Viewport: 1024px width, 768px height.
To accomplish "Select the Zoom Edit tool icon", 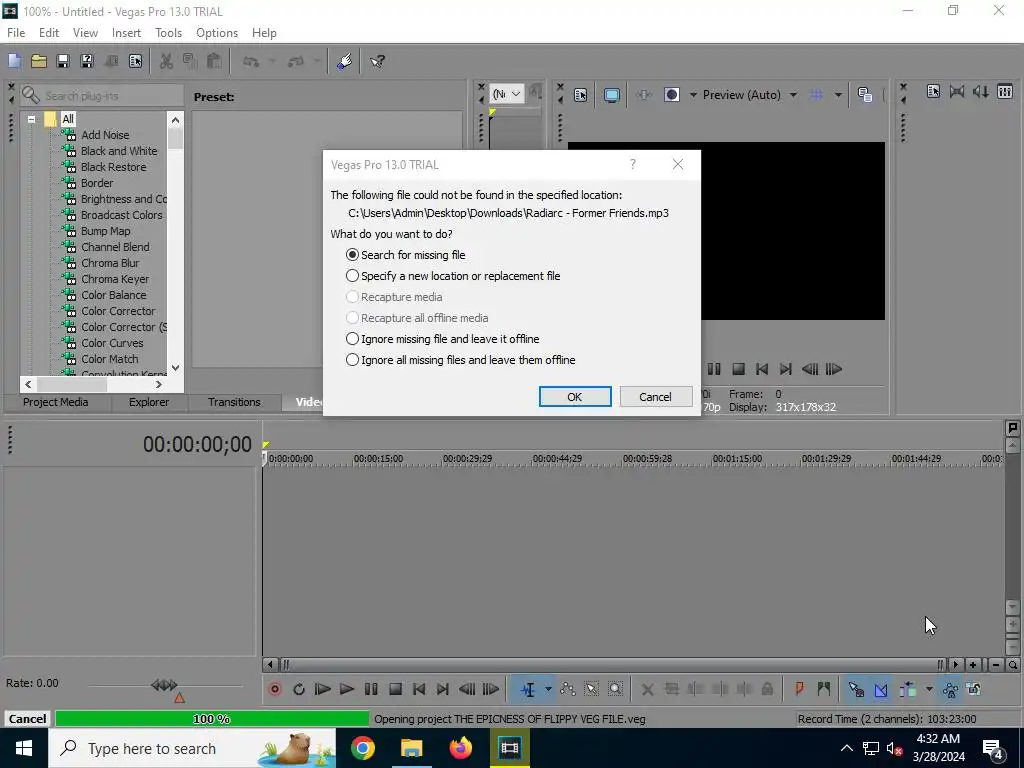I will 615,689.
